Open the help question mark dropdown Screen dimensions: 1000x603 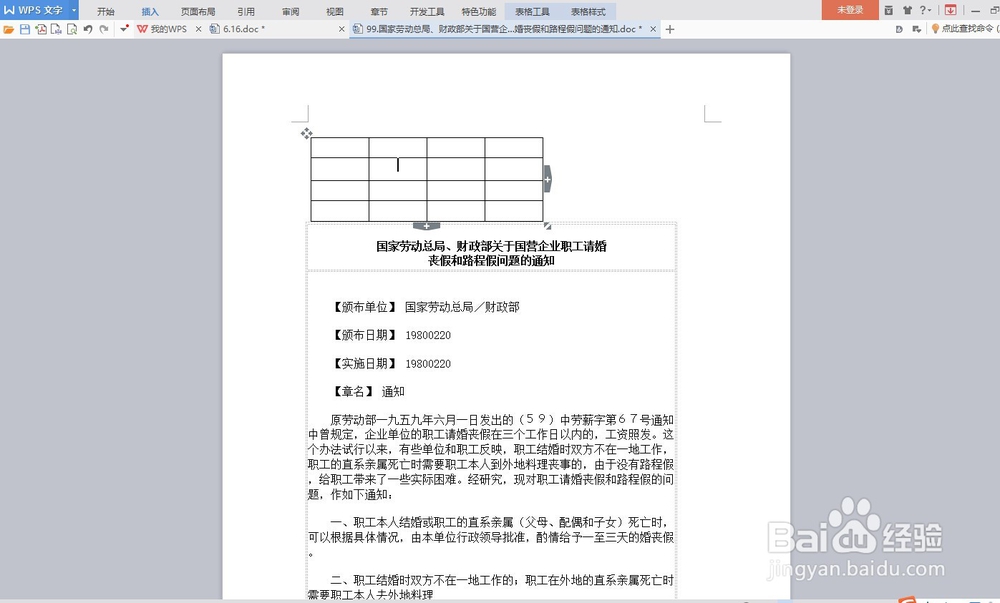click(x=925, y=10)
